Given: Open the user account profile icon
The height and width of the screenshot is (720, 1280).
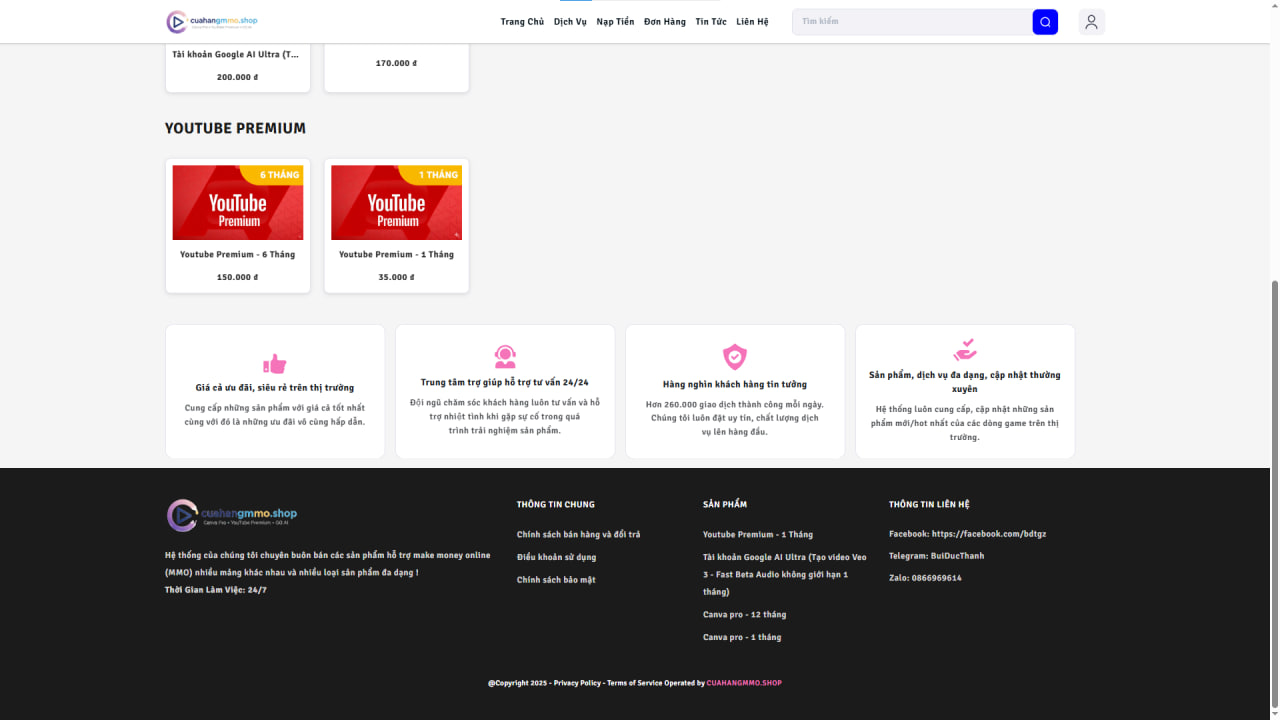Looking at the screenshot, I should click(1091, 22).
